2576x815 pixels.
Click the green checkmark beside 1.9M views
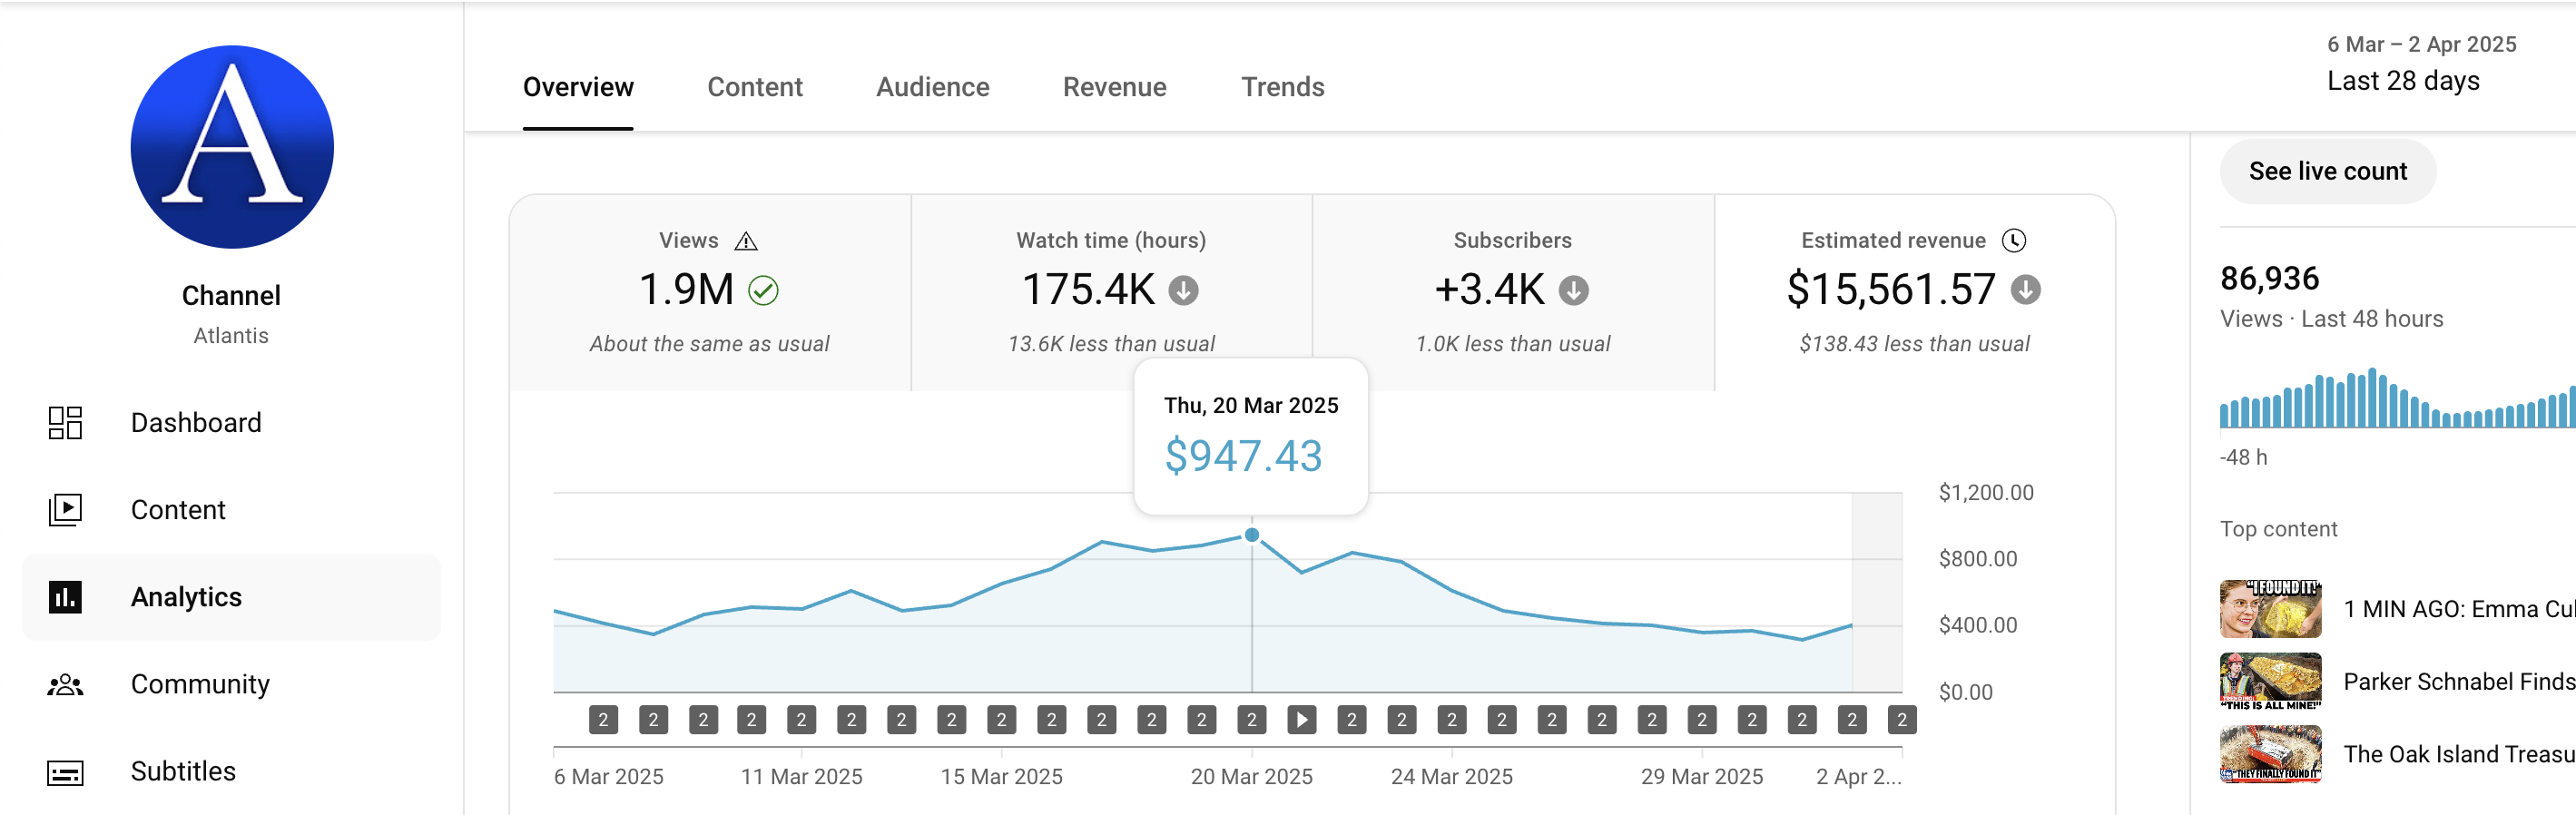click(763, 290)
